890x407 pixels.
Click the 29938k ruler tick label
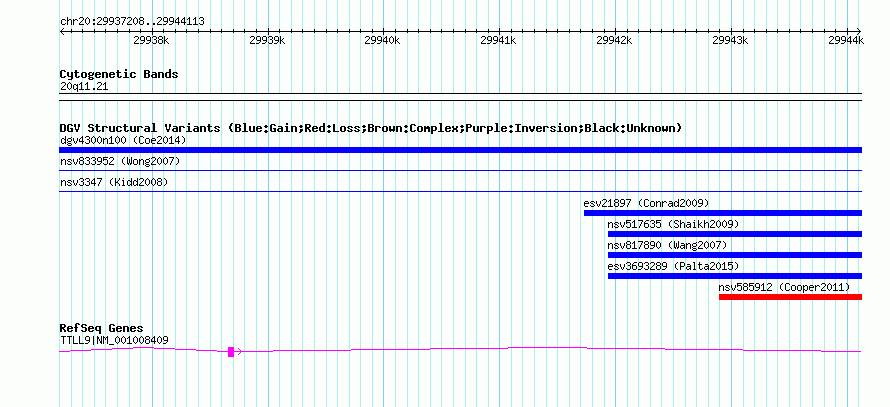click(151, 40)
